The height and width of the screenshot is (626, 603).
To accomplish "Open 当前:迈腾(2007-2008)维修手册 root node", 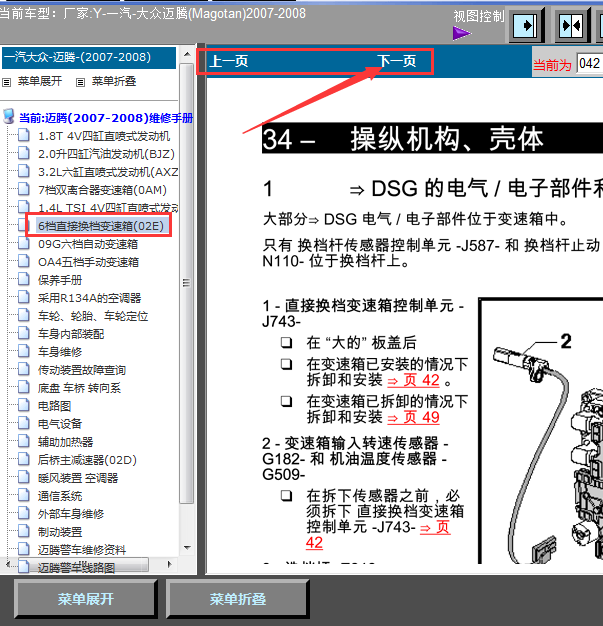I will point(106,118).
